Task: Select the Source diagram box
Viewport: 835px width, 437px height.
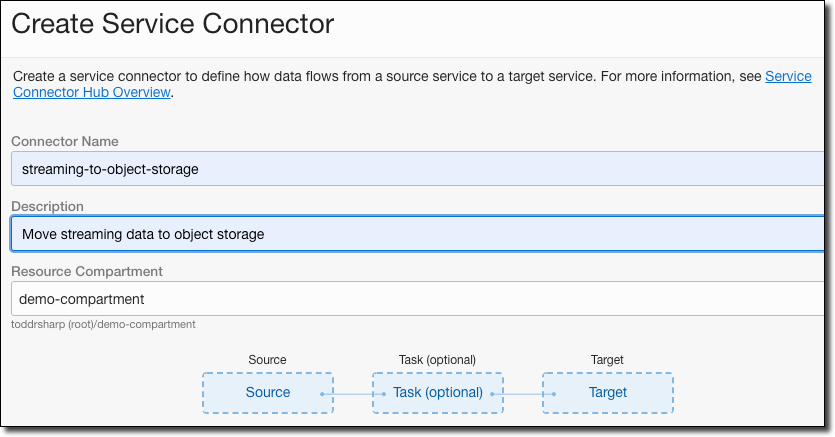Action: [x=267, y=393]
